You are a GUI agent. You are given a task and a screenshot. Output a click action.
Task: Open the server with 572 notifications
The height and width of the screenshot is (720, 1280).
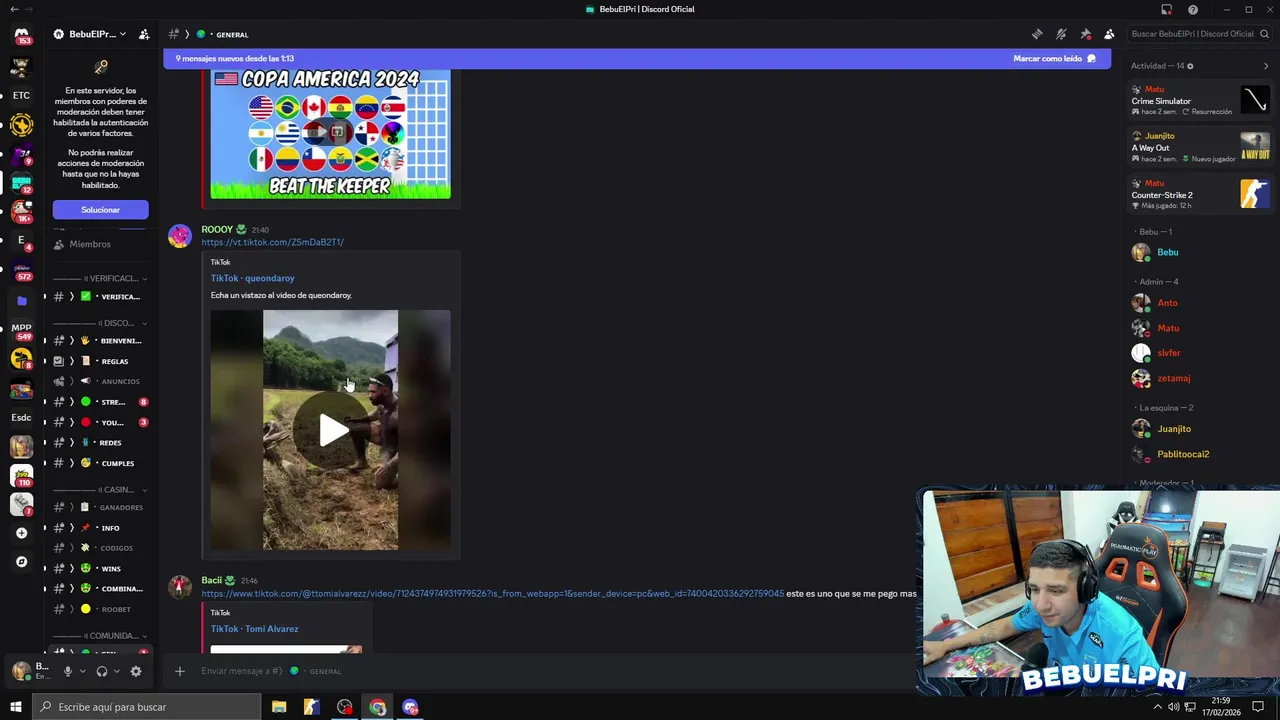[21, 271]
